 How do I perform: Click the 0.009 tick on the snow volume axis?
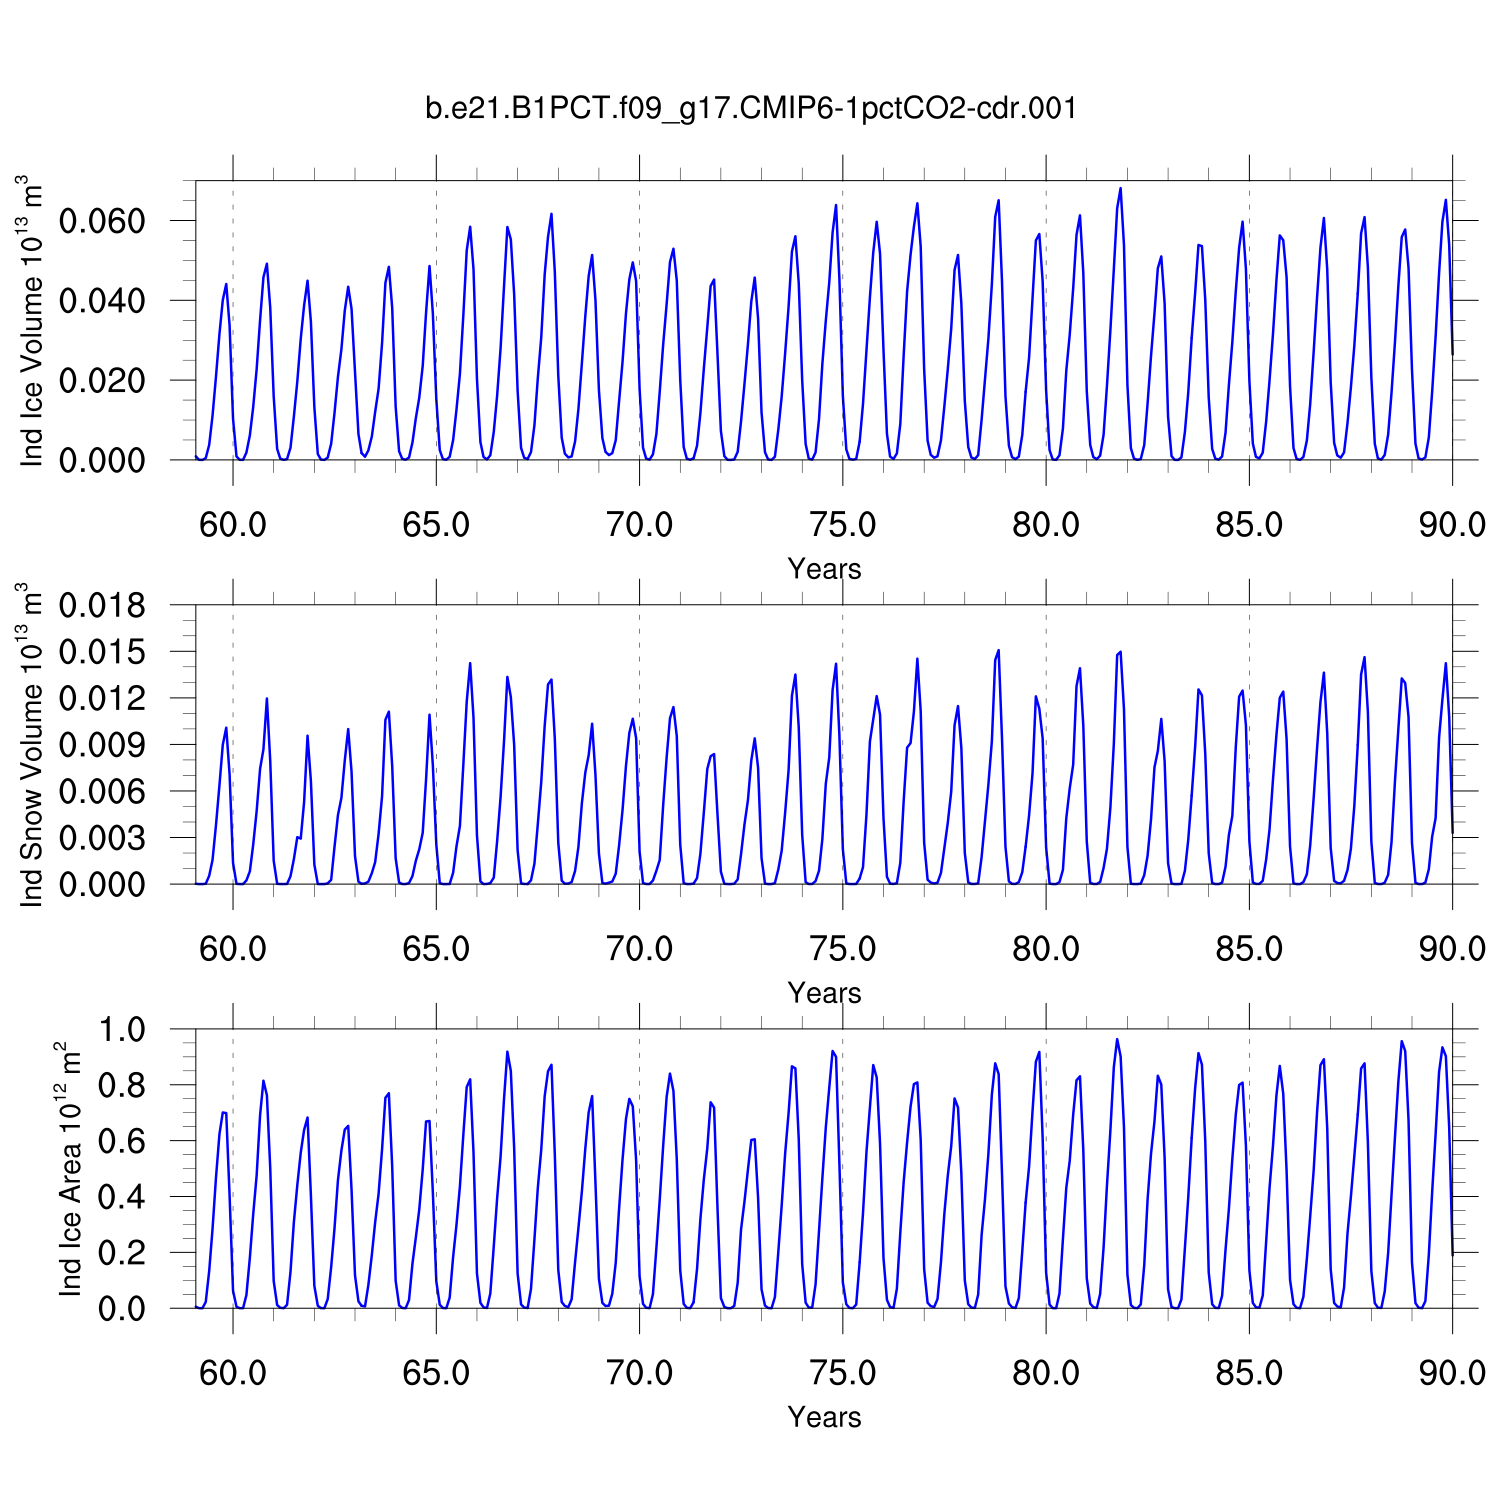[x=101, y=745]
